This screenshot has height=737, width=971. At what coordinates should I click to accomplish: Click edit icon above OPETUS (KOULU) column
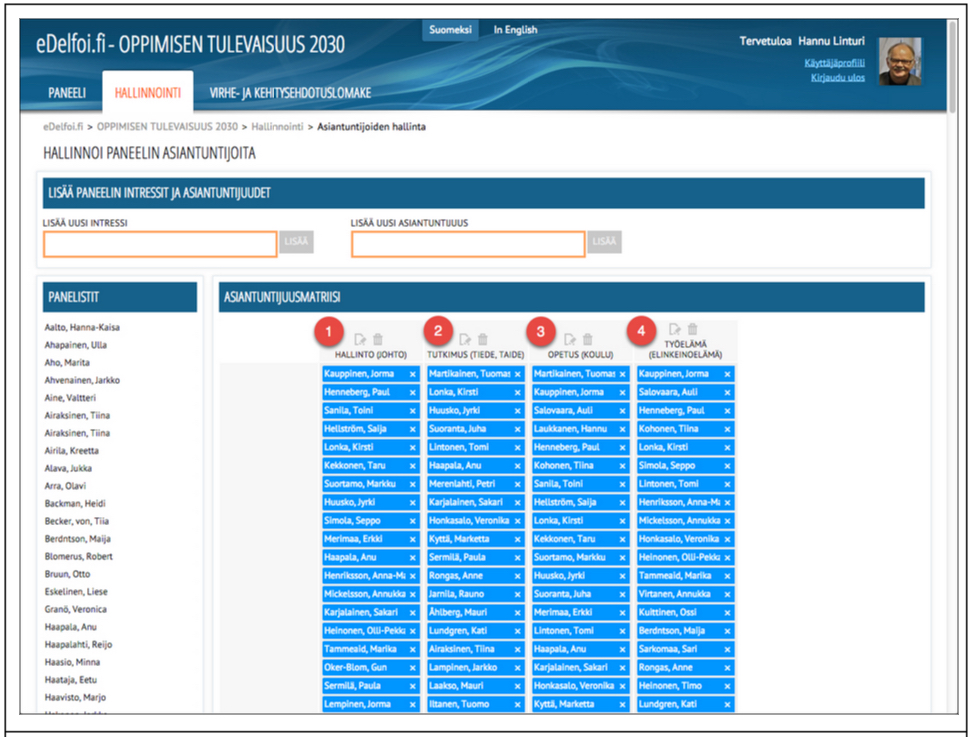point(570,340)
